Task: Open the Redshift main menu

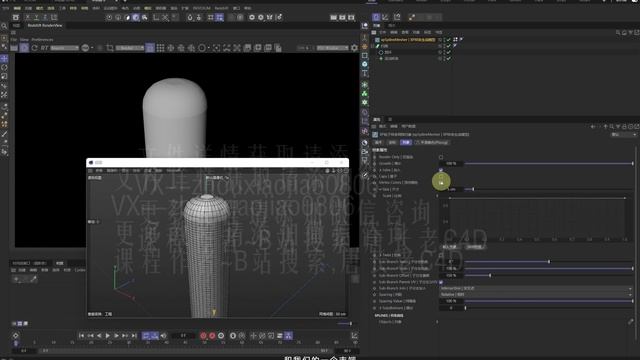Action: [222, 8]
